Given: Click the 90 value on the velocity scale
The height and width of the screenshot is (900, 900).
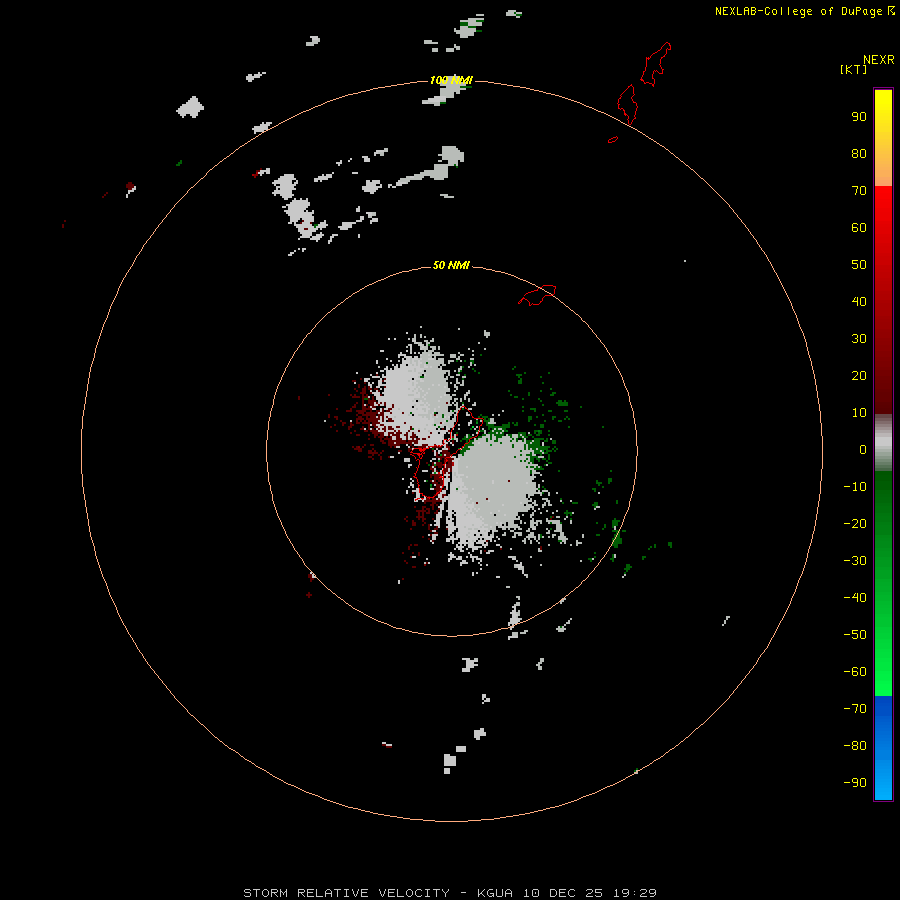Looking at the screenshot, I should click(x=859, y=117).
